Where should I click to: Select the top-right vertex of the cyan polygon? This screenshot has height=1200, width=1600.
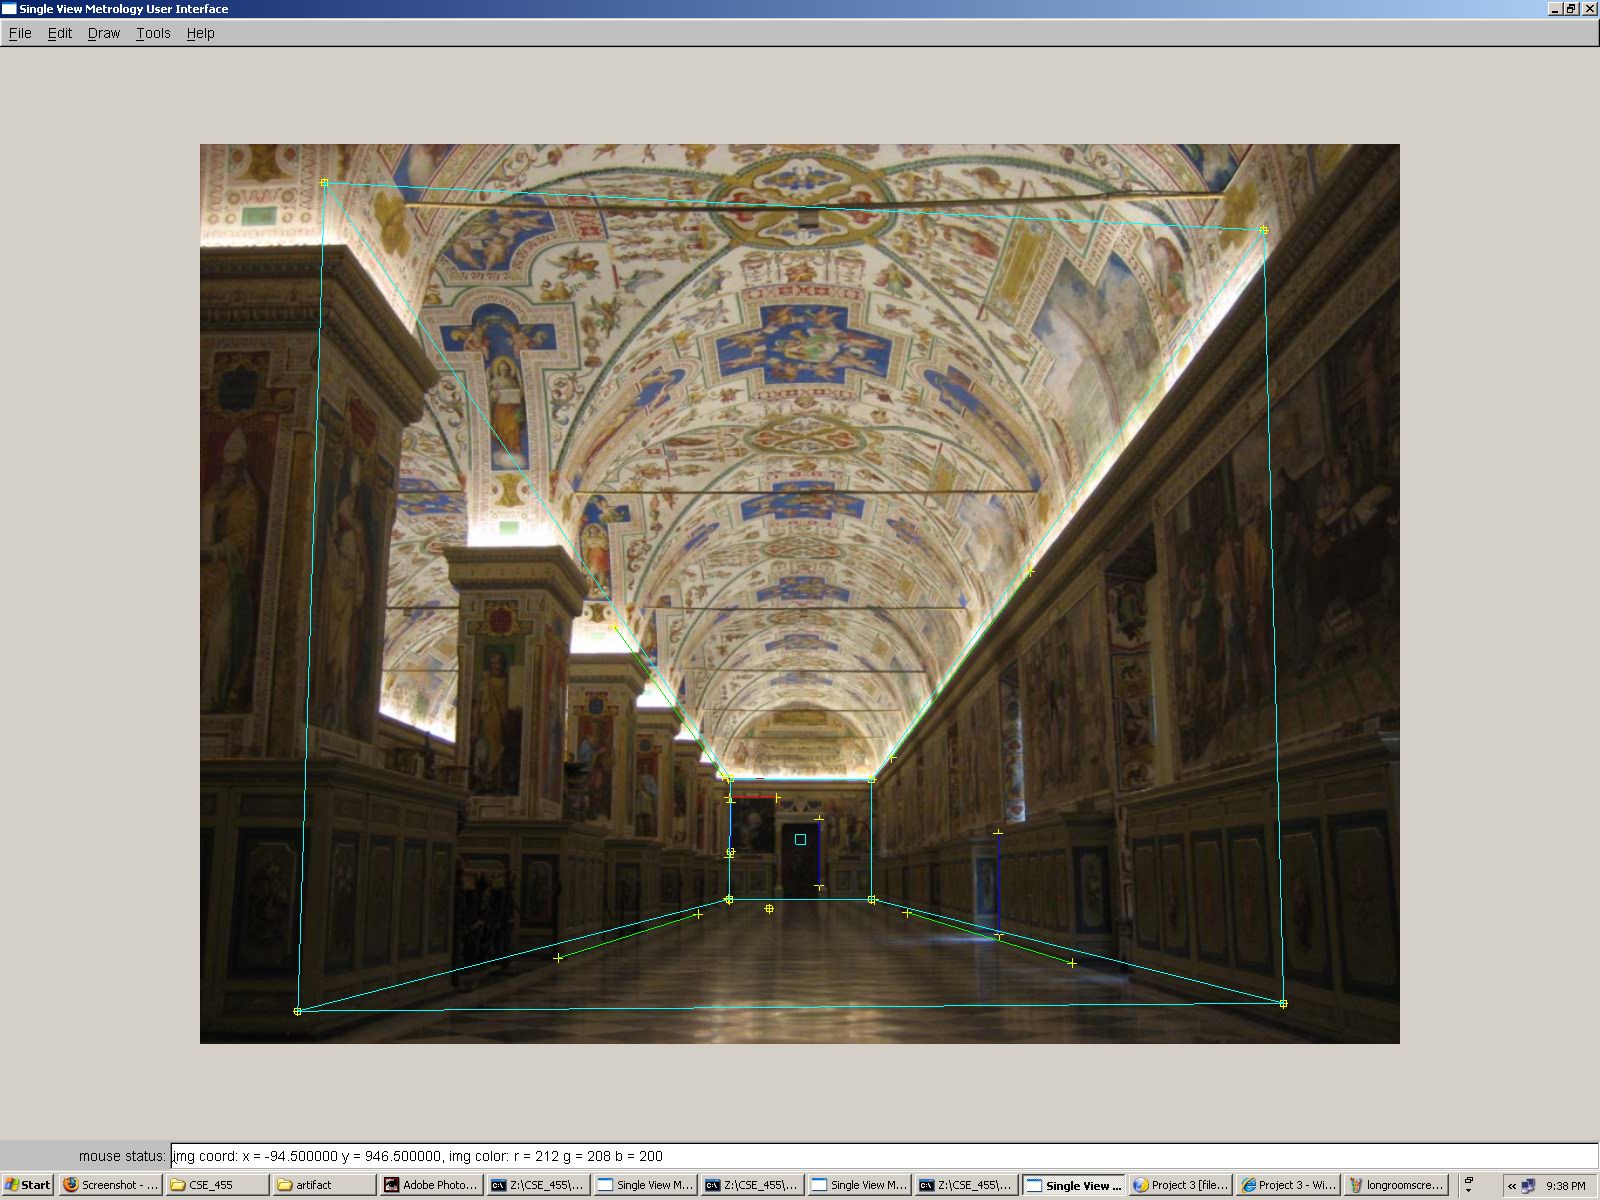point(1263,230)
